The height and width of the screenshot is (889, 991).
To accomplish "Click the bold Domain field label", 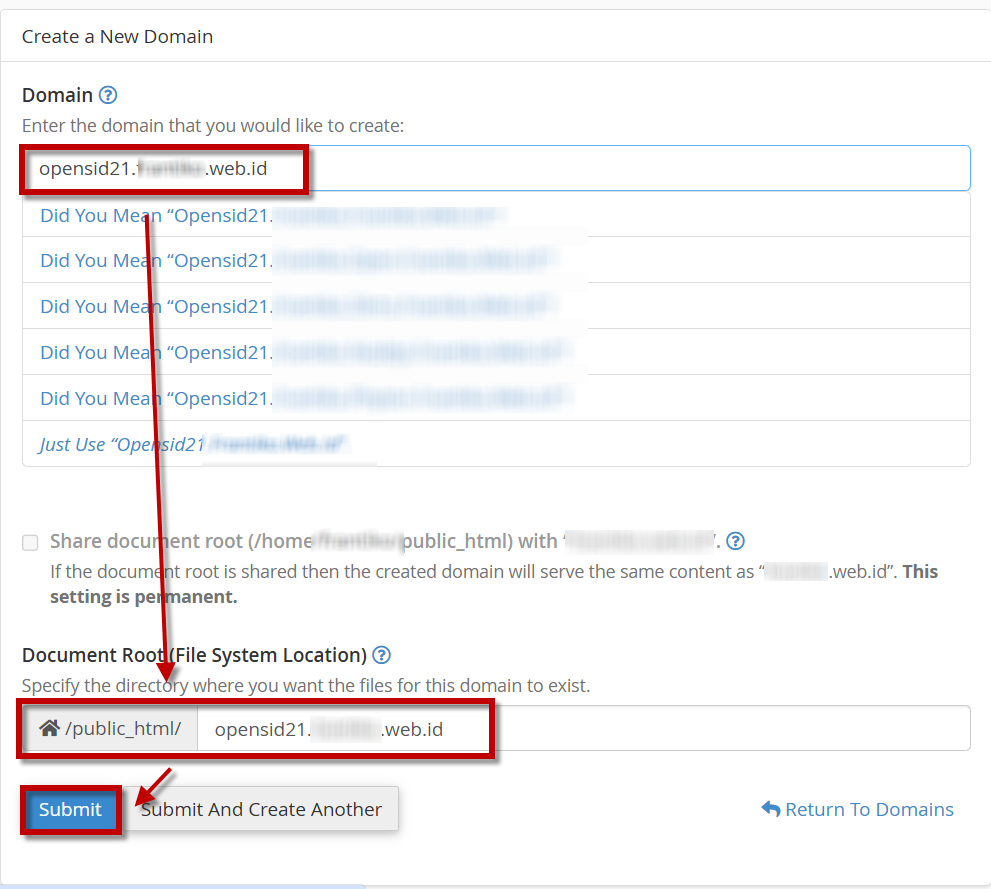I will click(57, 95).
